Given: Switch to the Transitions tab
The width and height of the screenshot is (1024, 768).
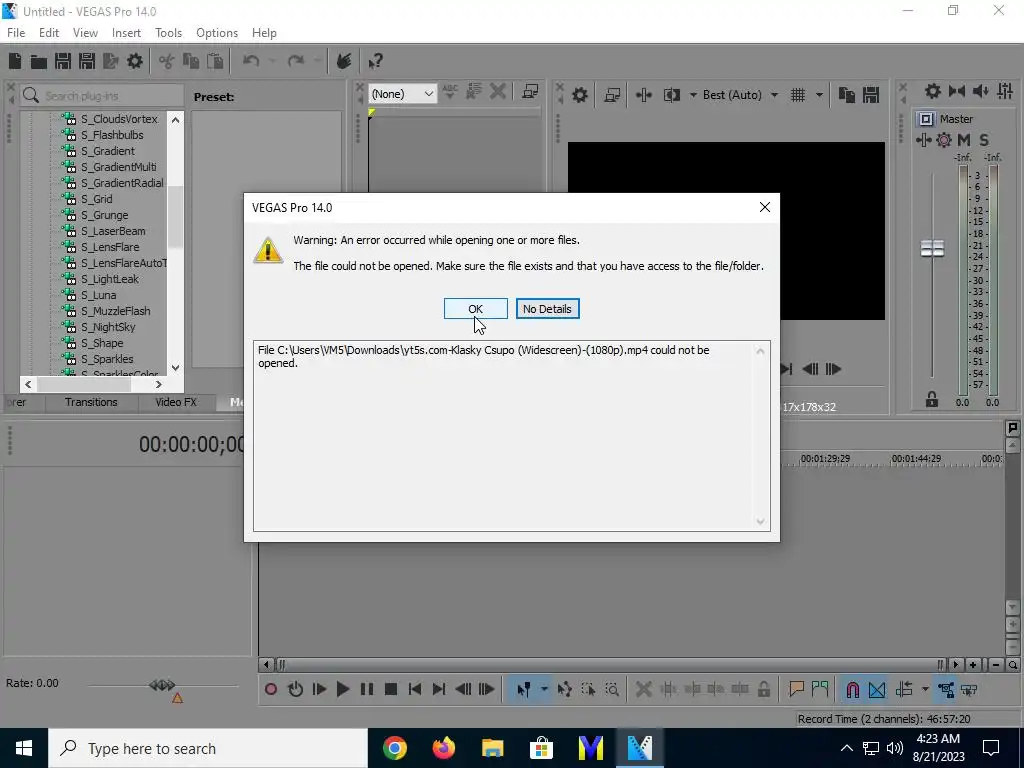Looking at the screenshot, I should point(91,402).
